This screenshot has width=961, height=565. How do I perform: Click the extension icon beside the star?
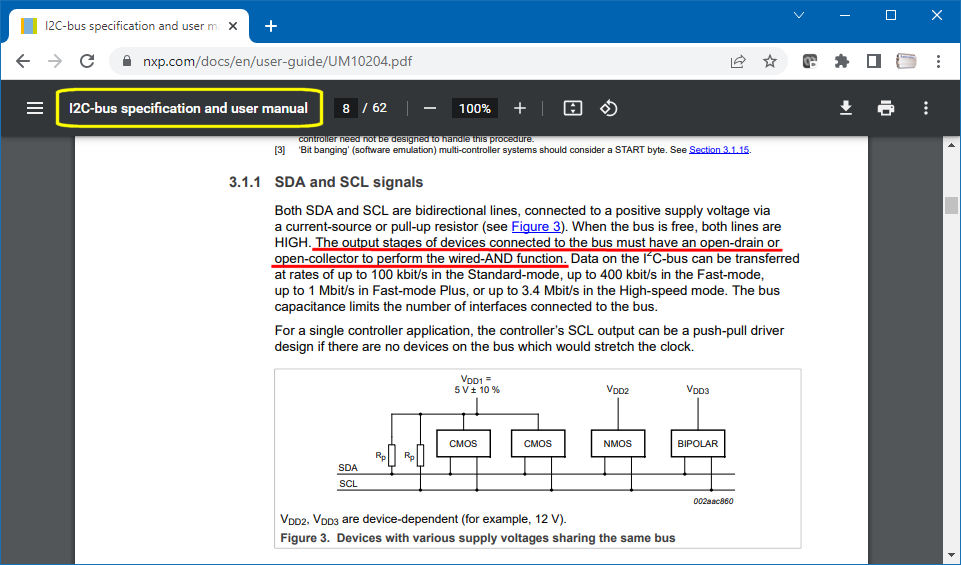click(x=810, y=61)
